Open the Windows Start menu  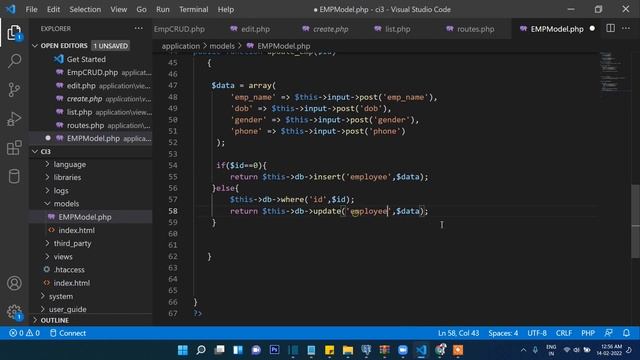(182, 350)
